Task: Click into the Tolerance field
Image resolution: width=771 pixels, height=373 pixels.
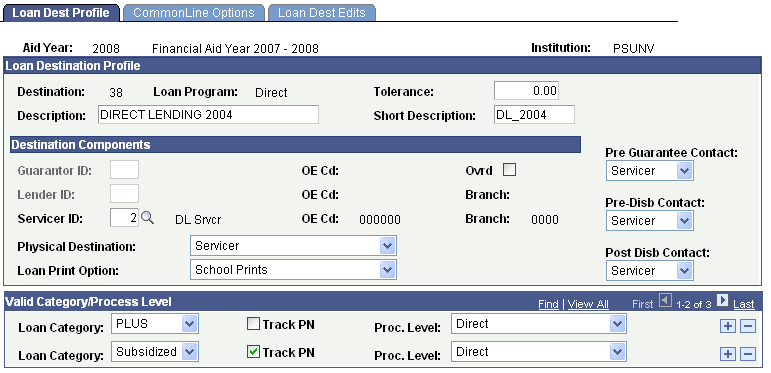Action: pyautogui.click(x=526, y=91)
